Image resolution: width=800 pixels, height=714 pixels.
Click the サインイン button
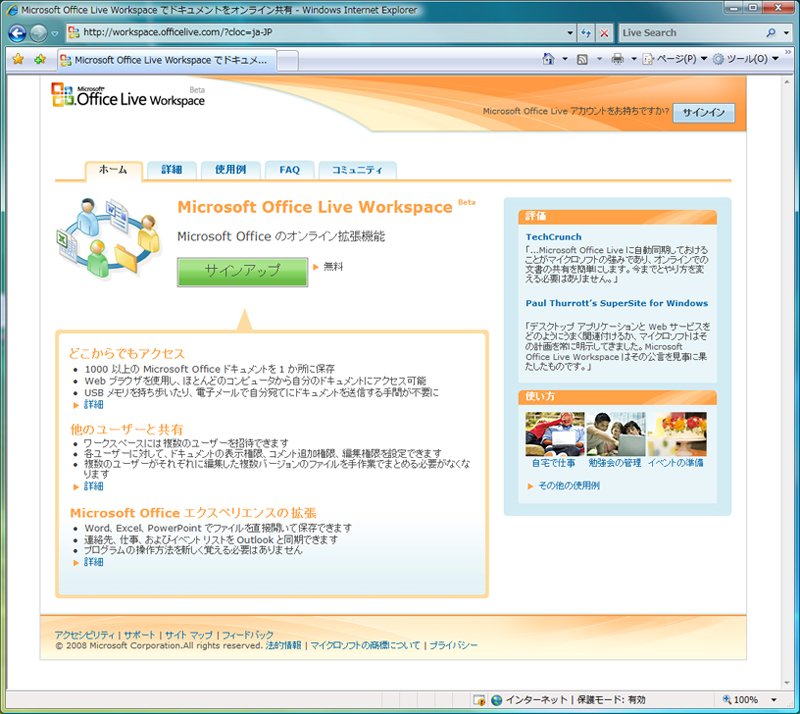pyautogui.click(x=704, y=113)
